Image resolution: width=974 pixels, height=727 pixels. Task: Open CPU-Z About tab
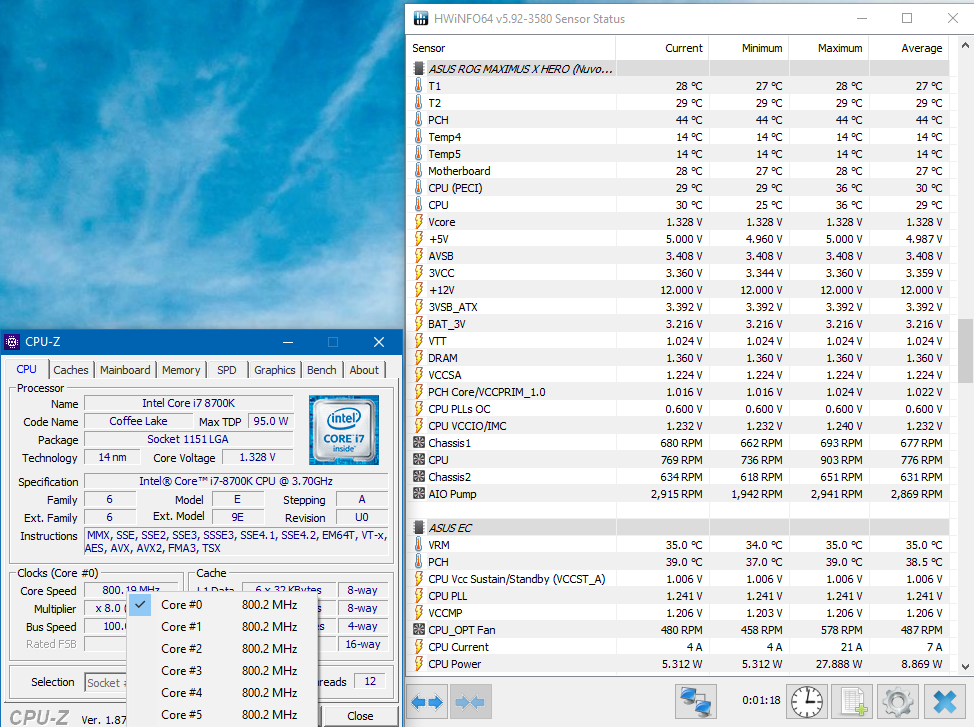pos(364,370)
